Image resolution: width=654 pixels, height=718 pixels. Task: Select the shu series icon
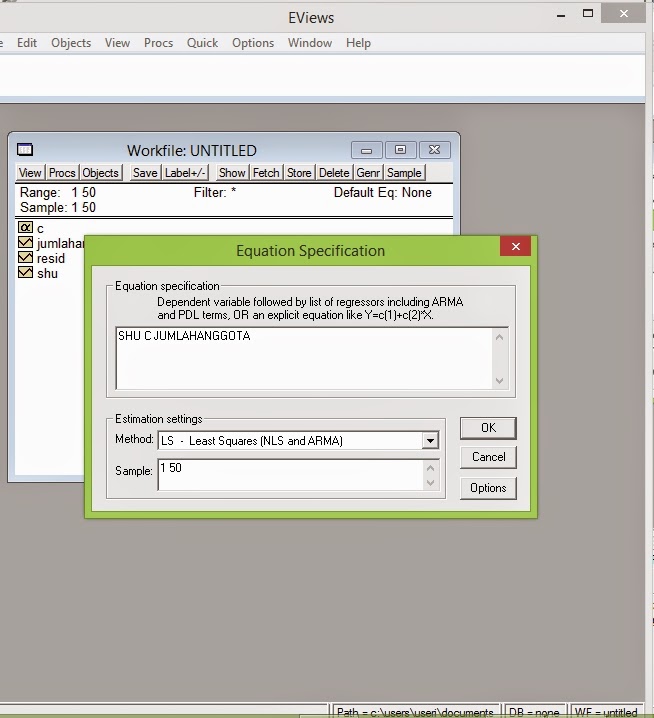tap(26, 272)
